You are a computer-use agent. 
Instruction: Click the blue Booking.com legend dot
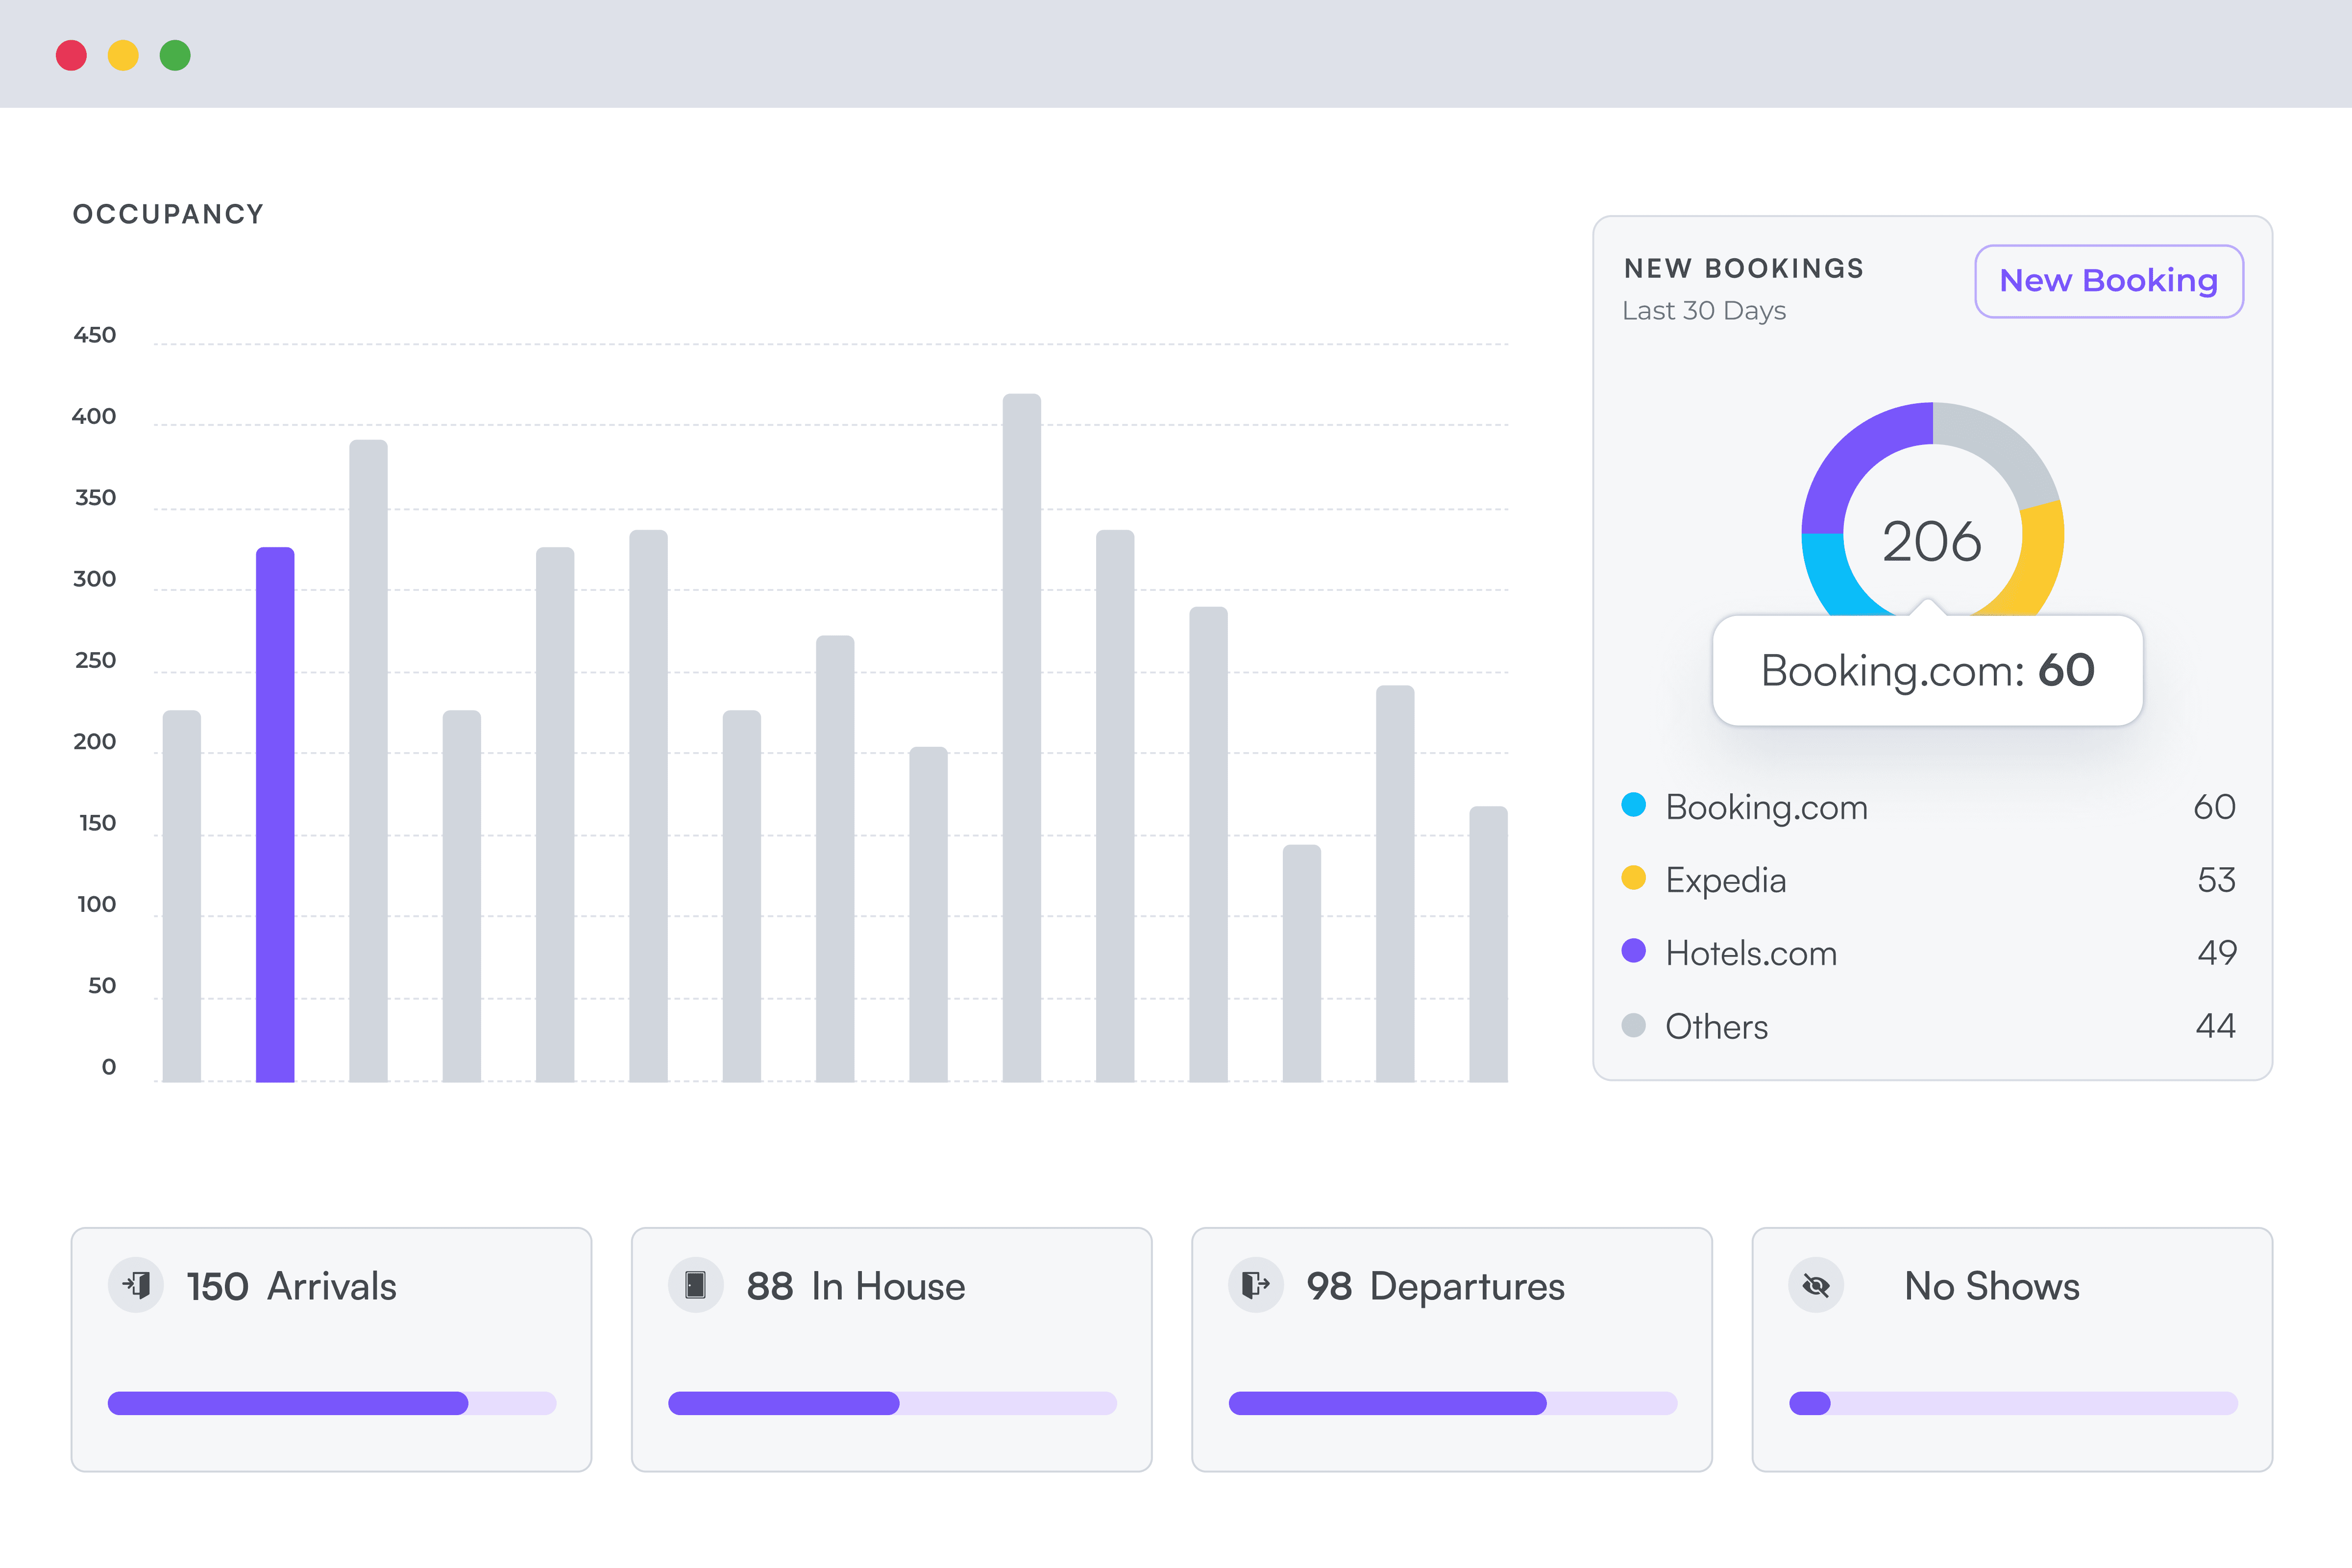(x=1633, y=805)
